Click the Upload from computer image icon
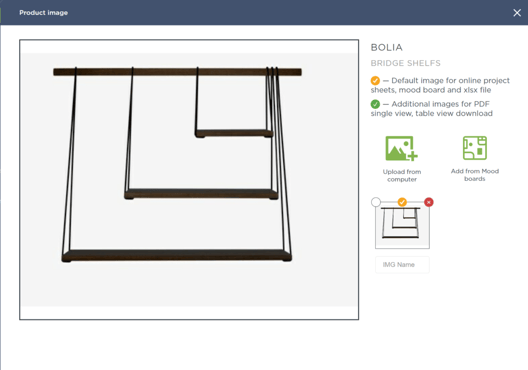This screenshot has height=370, width=528. click(x=401, y=148)
